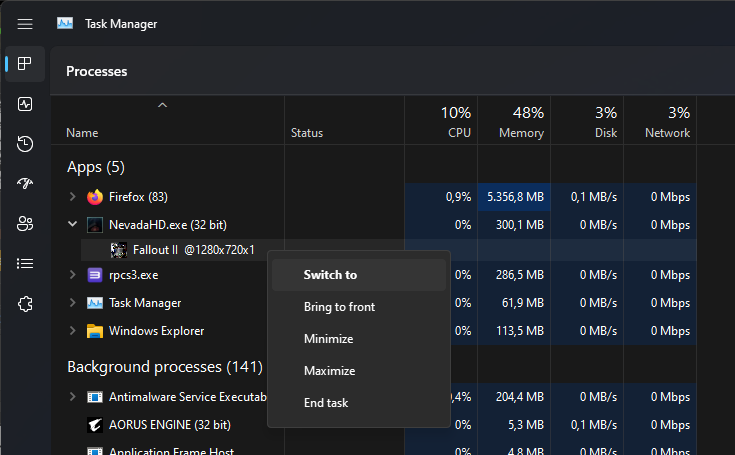Click the Windows Explorer folder icon
Screen dimensions: 735x455
[95, 331]
